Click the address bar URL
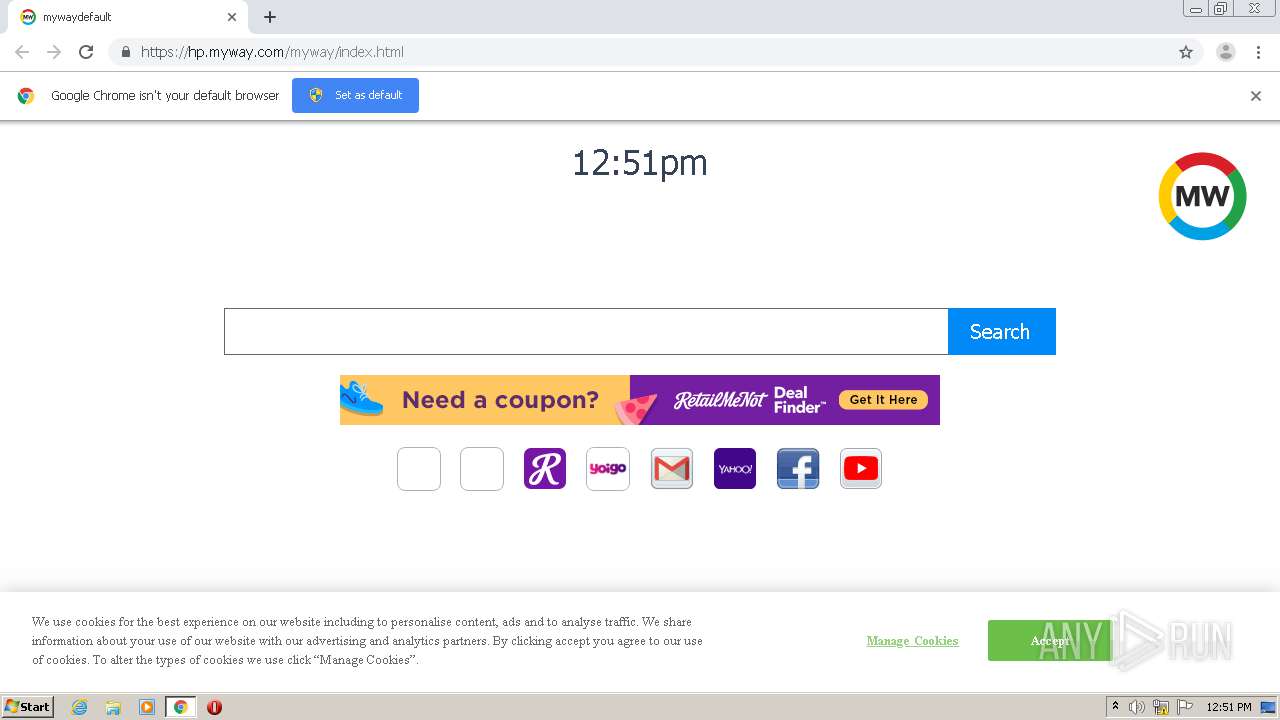 click(272, 52)
